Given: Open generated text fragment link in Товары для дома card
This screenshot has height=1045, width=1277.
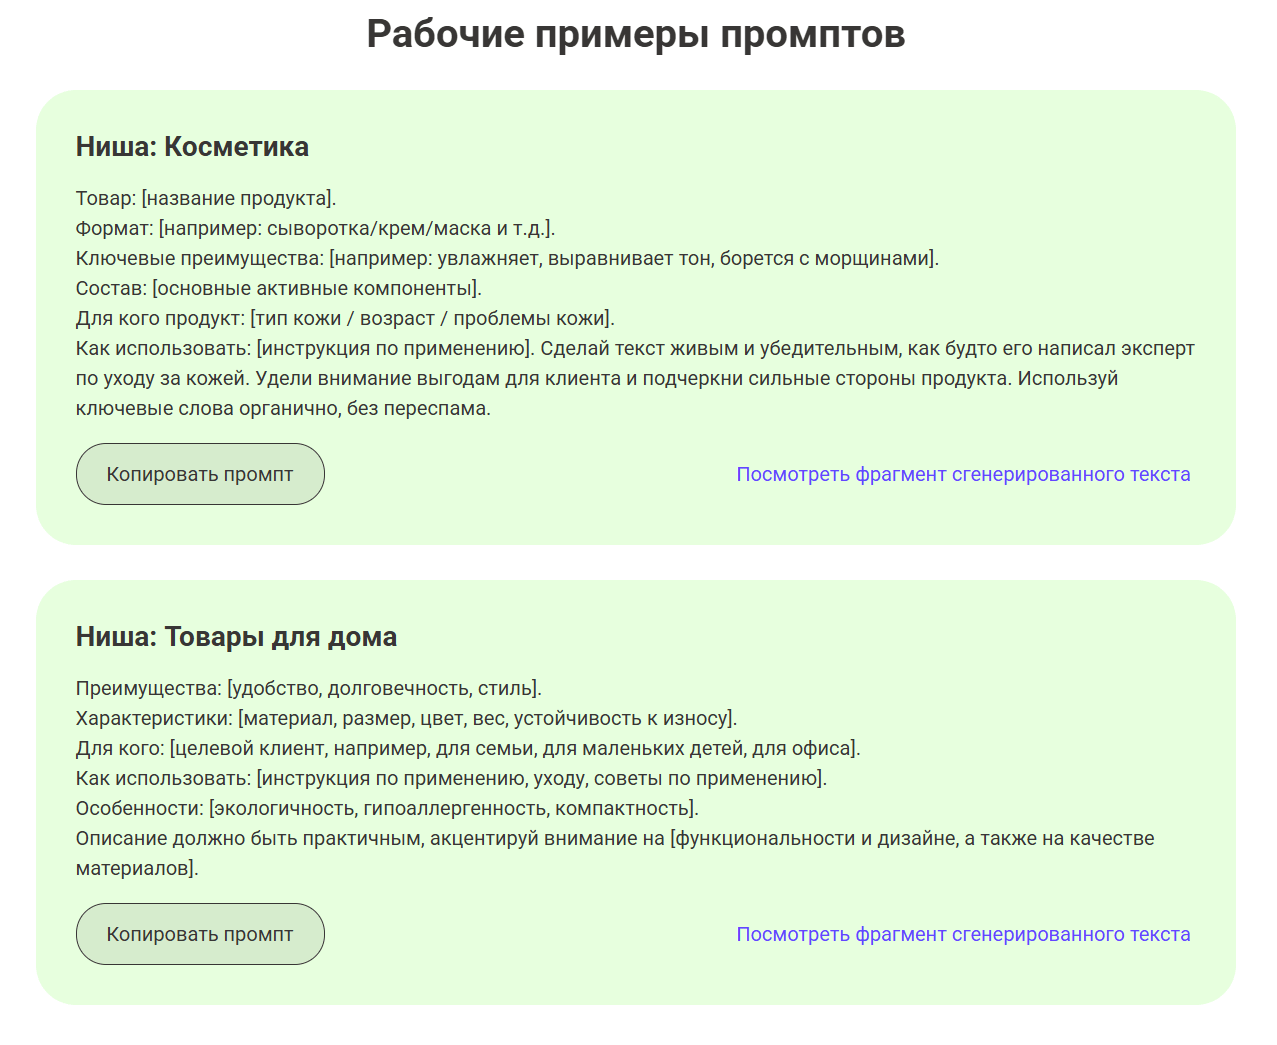Looking at the screenshot, I should 963,934.
